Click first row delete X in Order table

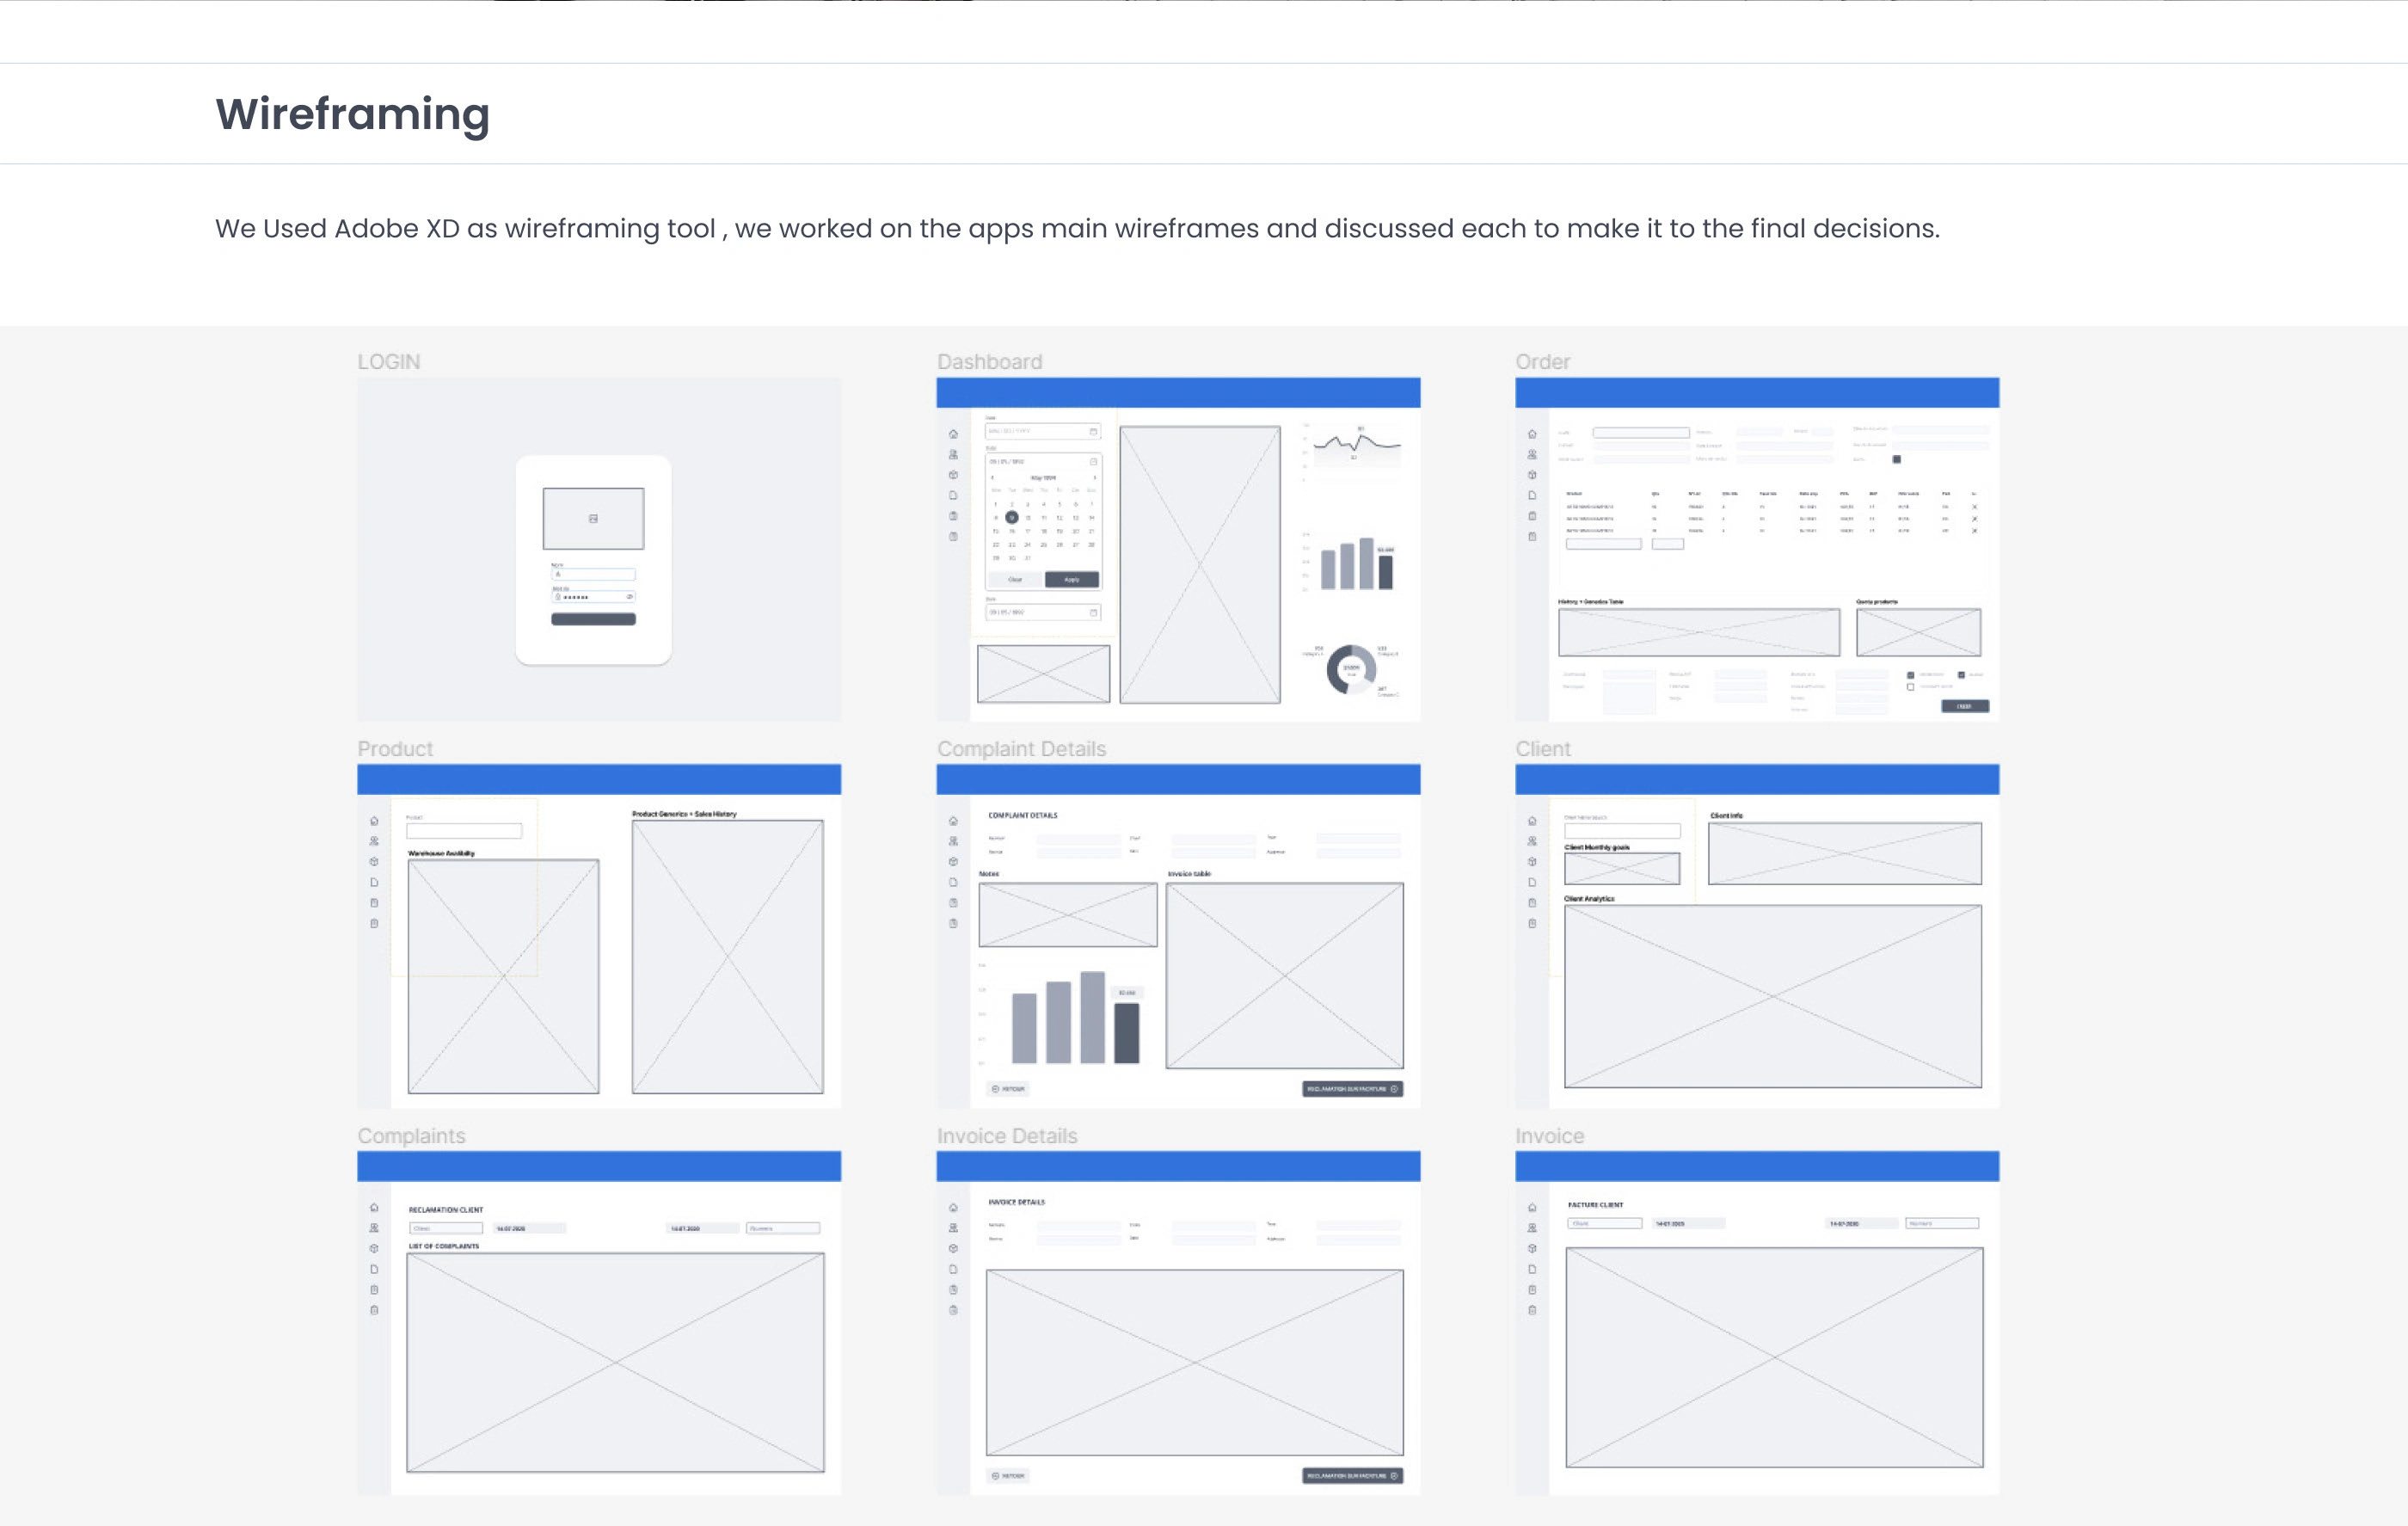point(1974,507)
